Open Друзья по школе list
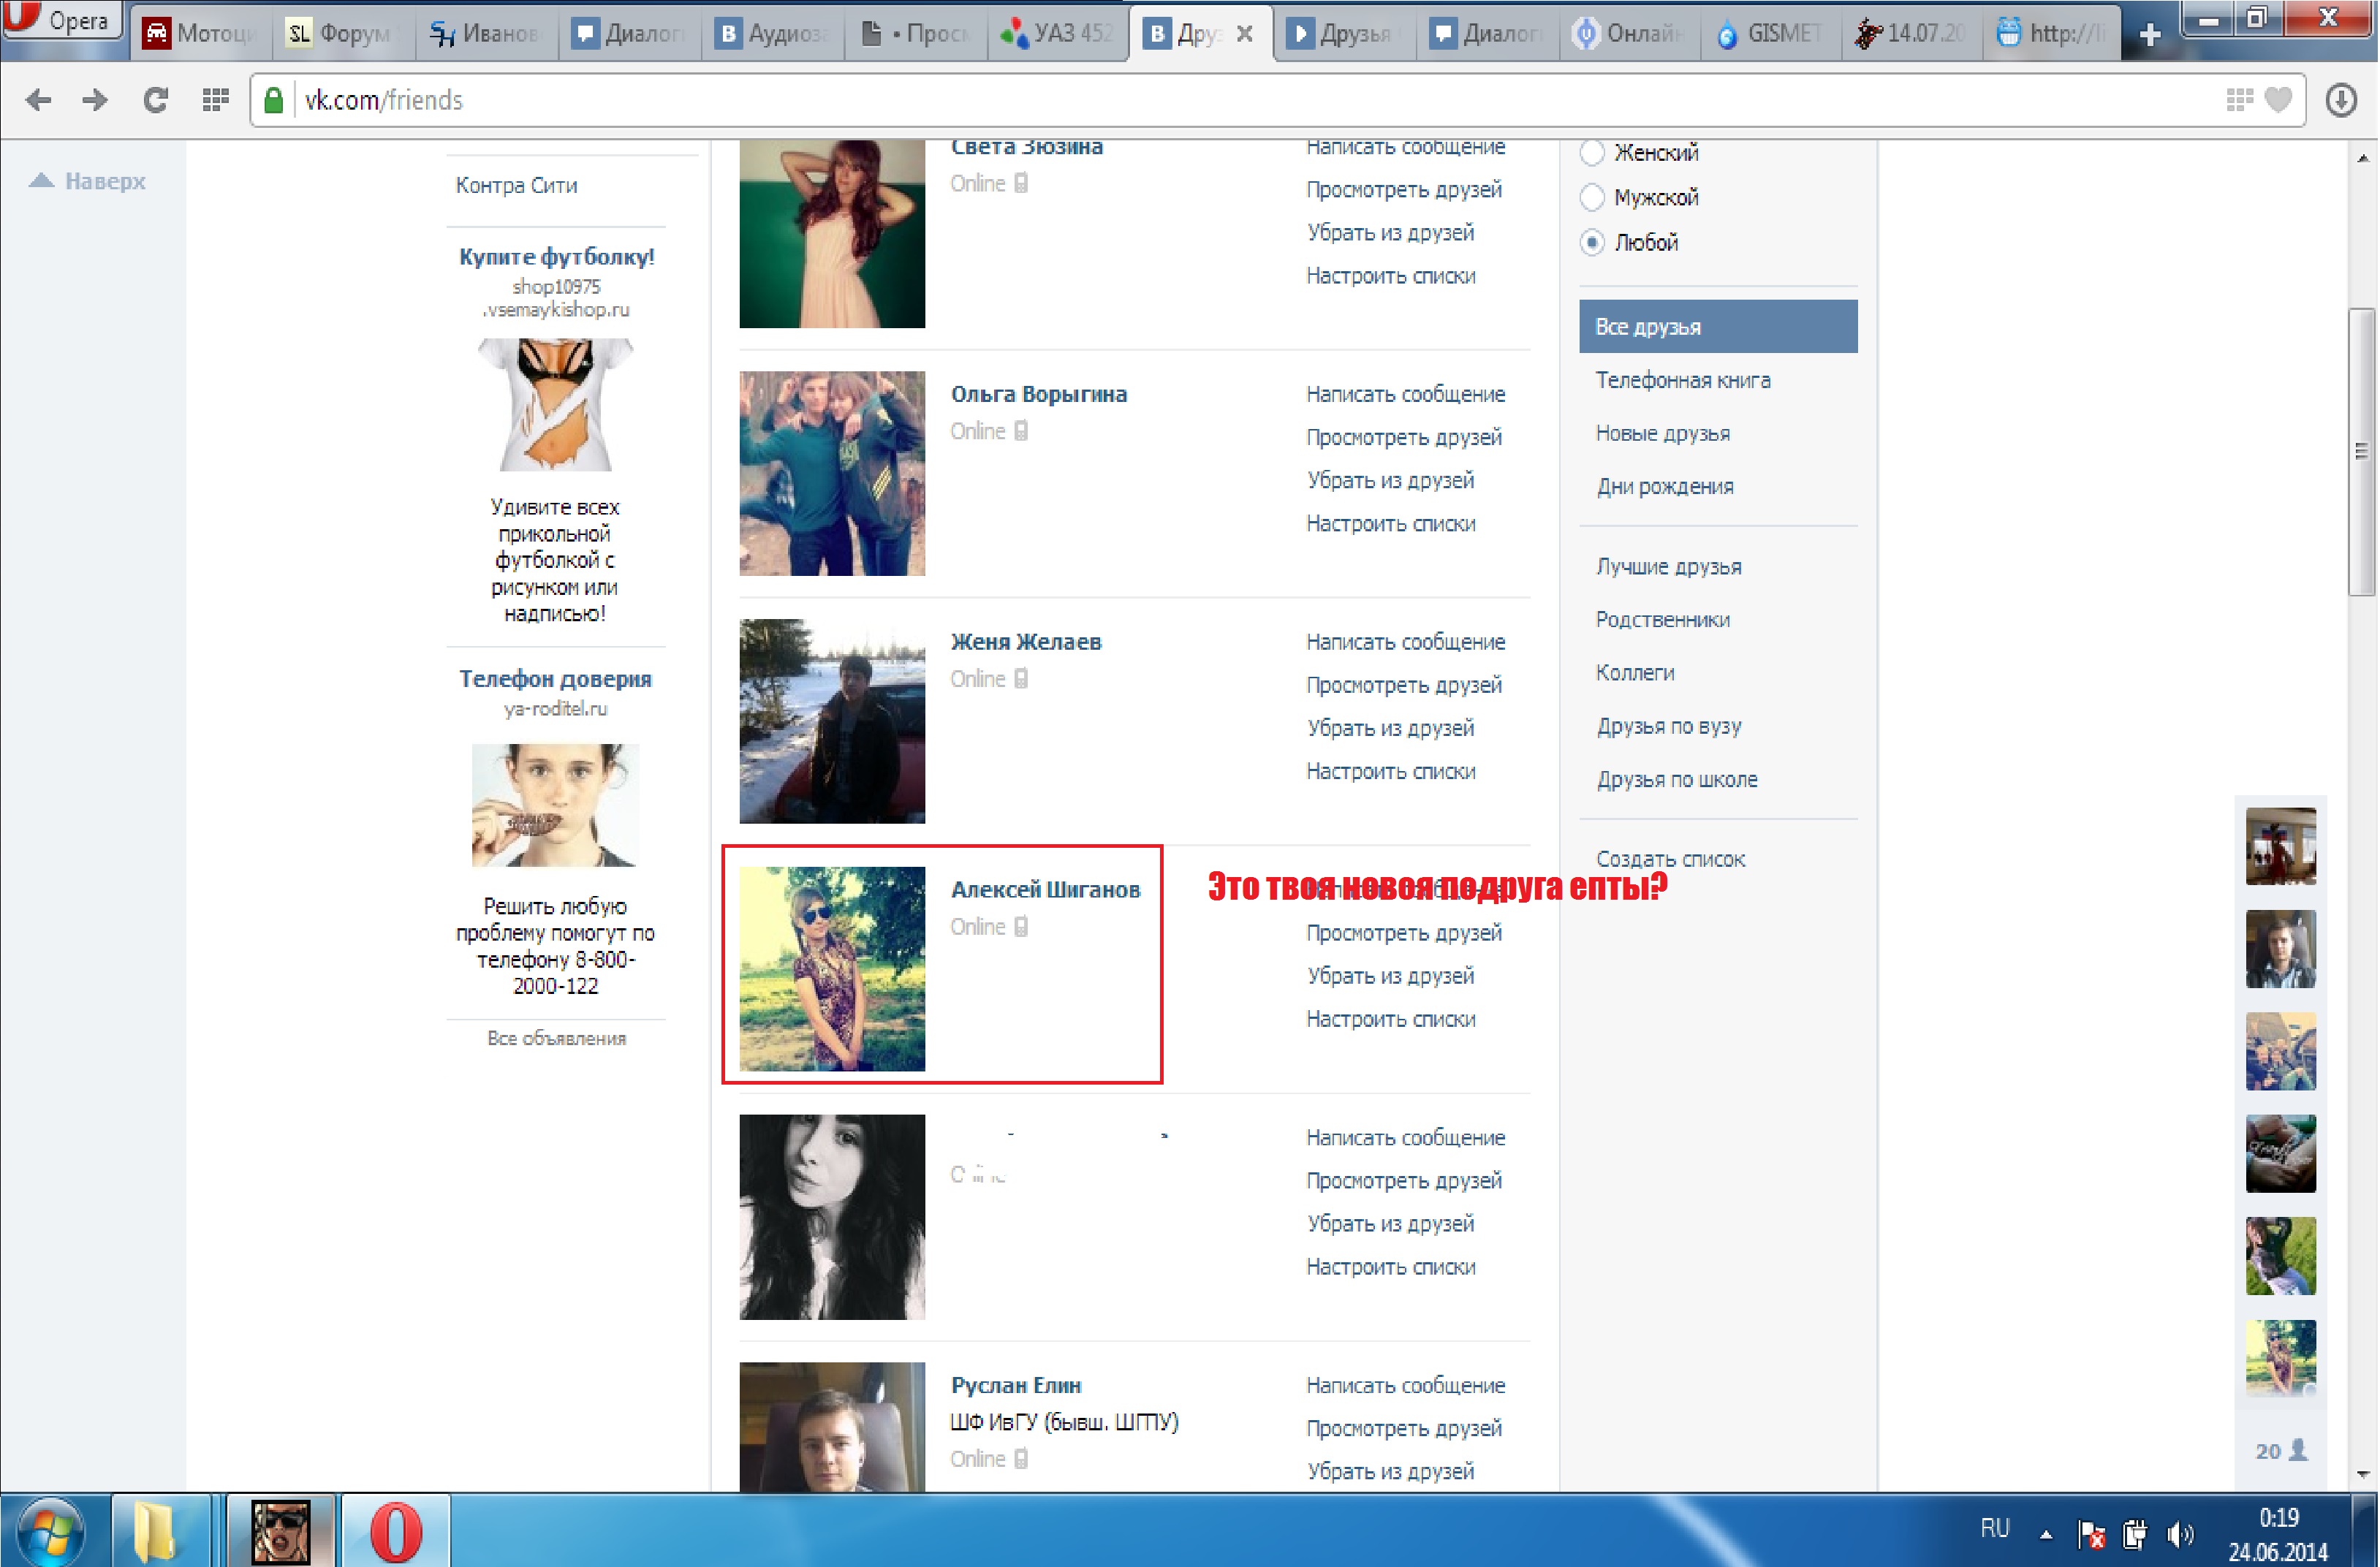The height and width of the screenshot is (1567, 2380). coord(1676,779)
